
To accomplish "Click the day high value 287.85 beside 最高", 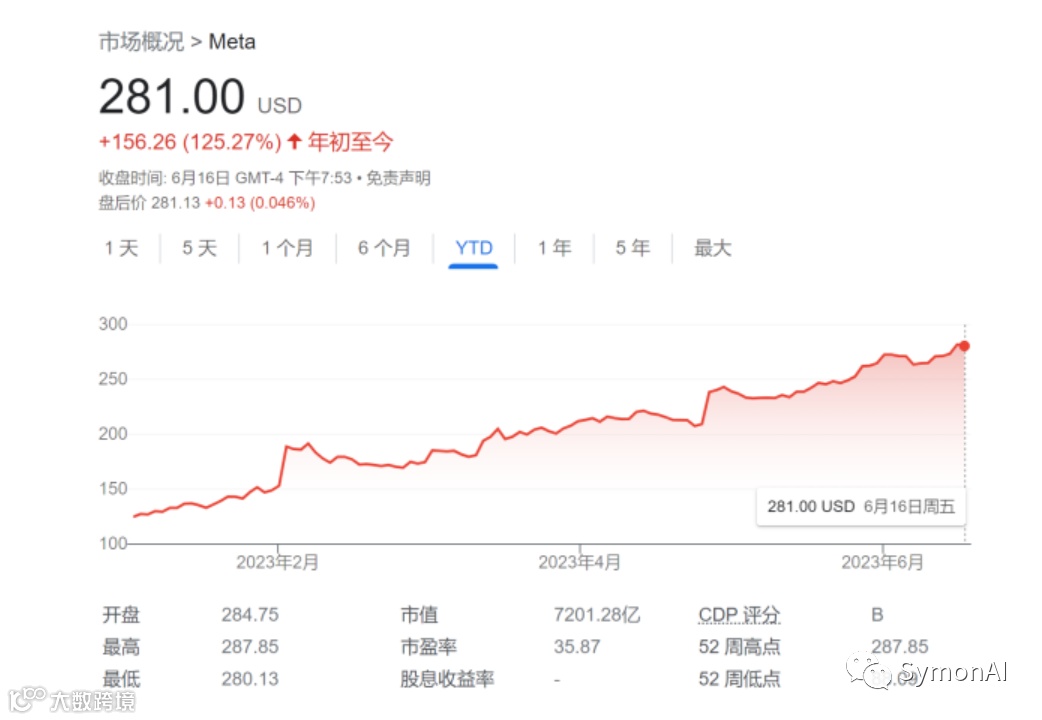I will pos(250,646).
